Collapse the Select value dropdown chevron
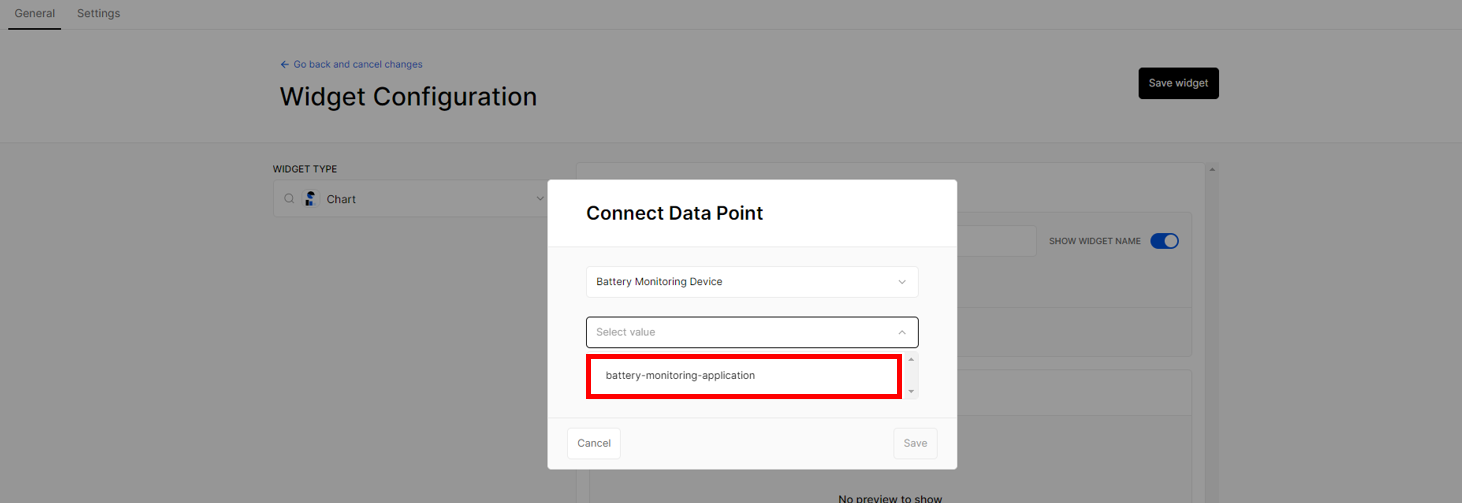1462x503 pixels. 902,332
